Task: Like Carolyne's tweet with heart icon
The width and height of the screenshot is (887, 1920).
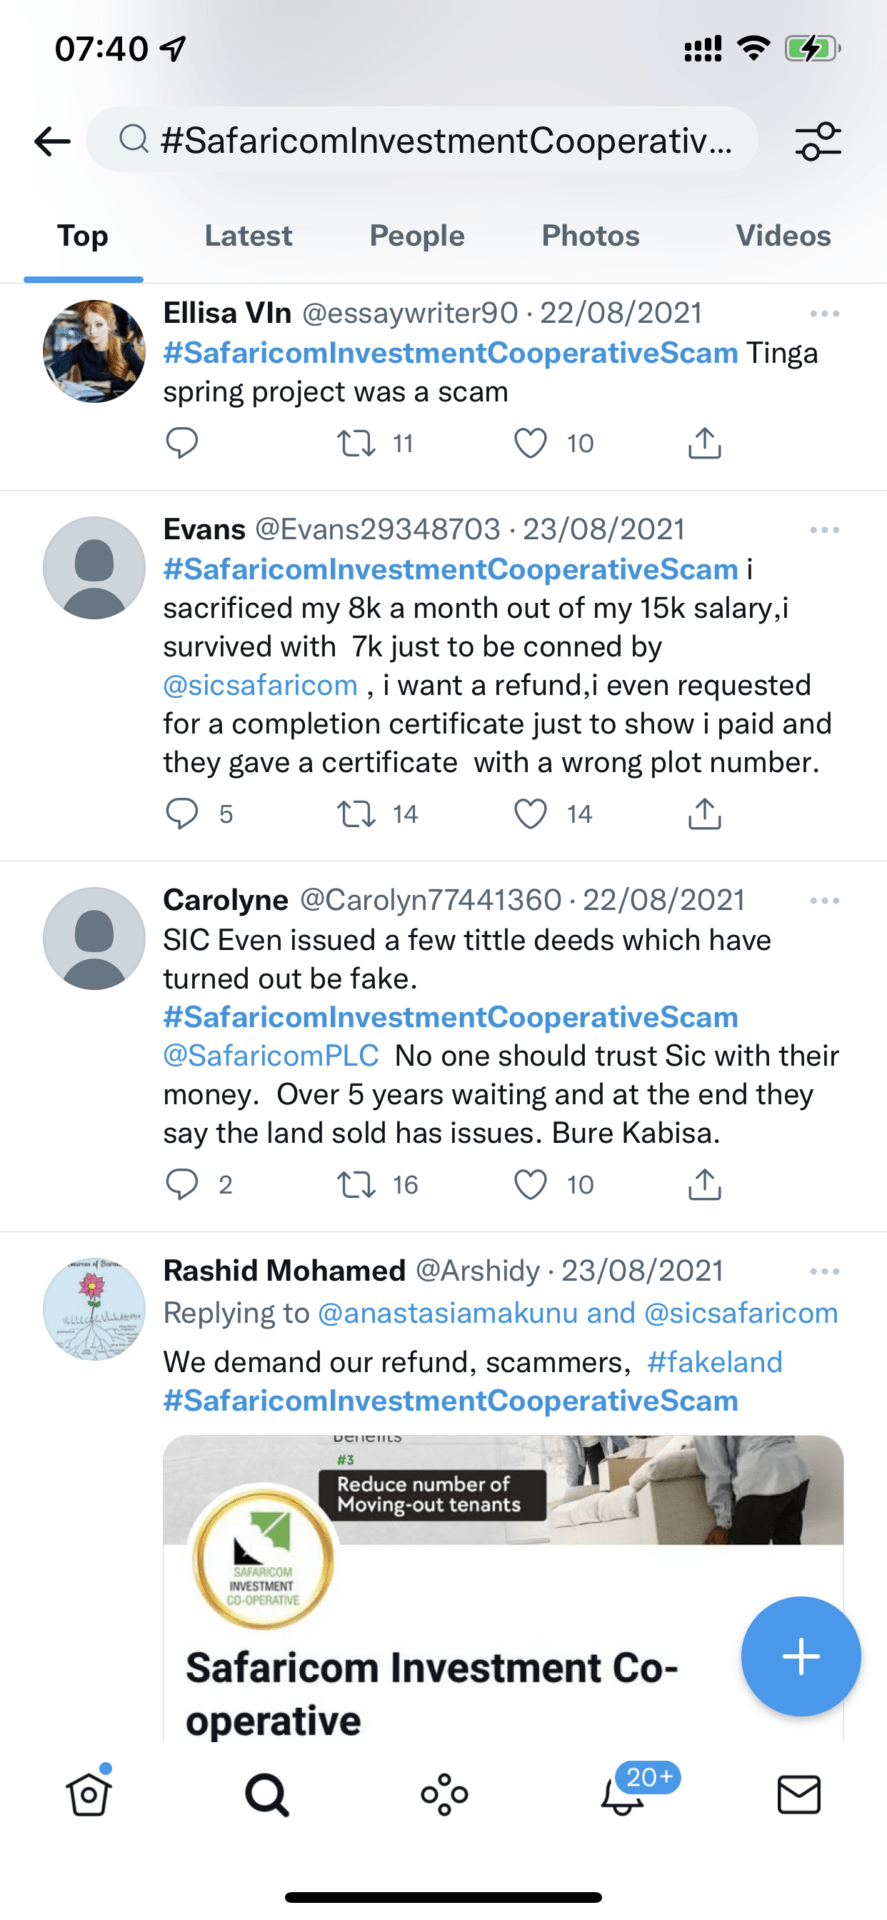Action: click(x=530, y=1184)
